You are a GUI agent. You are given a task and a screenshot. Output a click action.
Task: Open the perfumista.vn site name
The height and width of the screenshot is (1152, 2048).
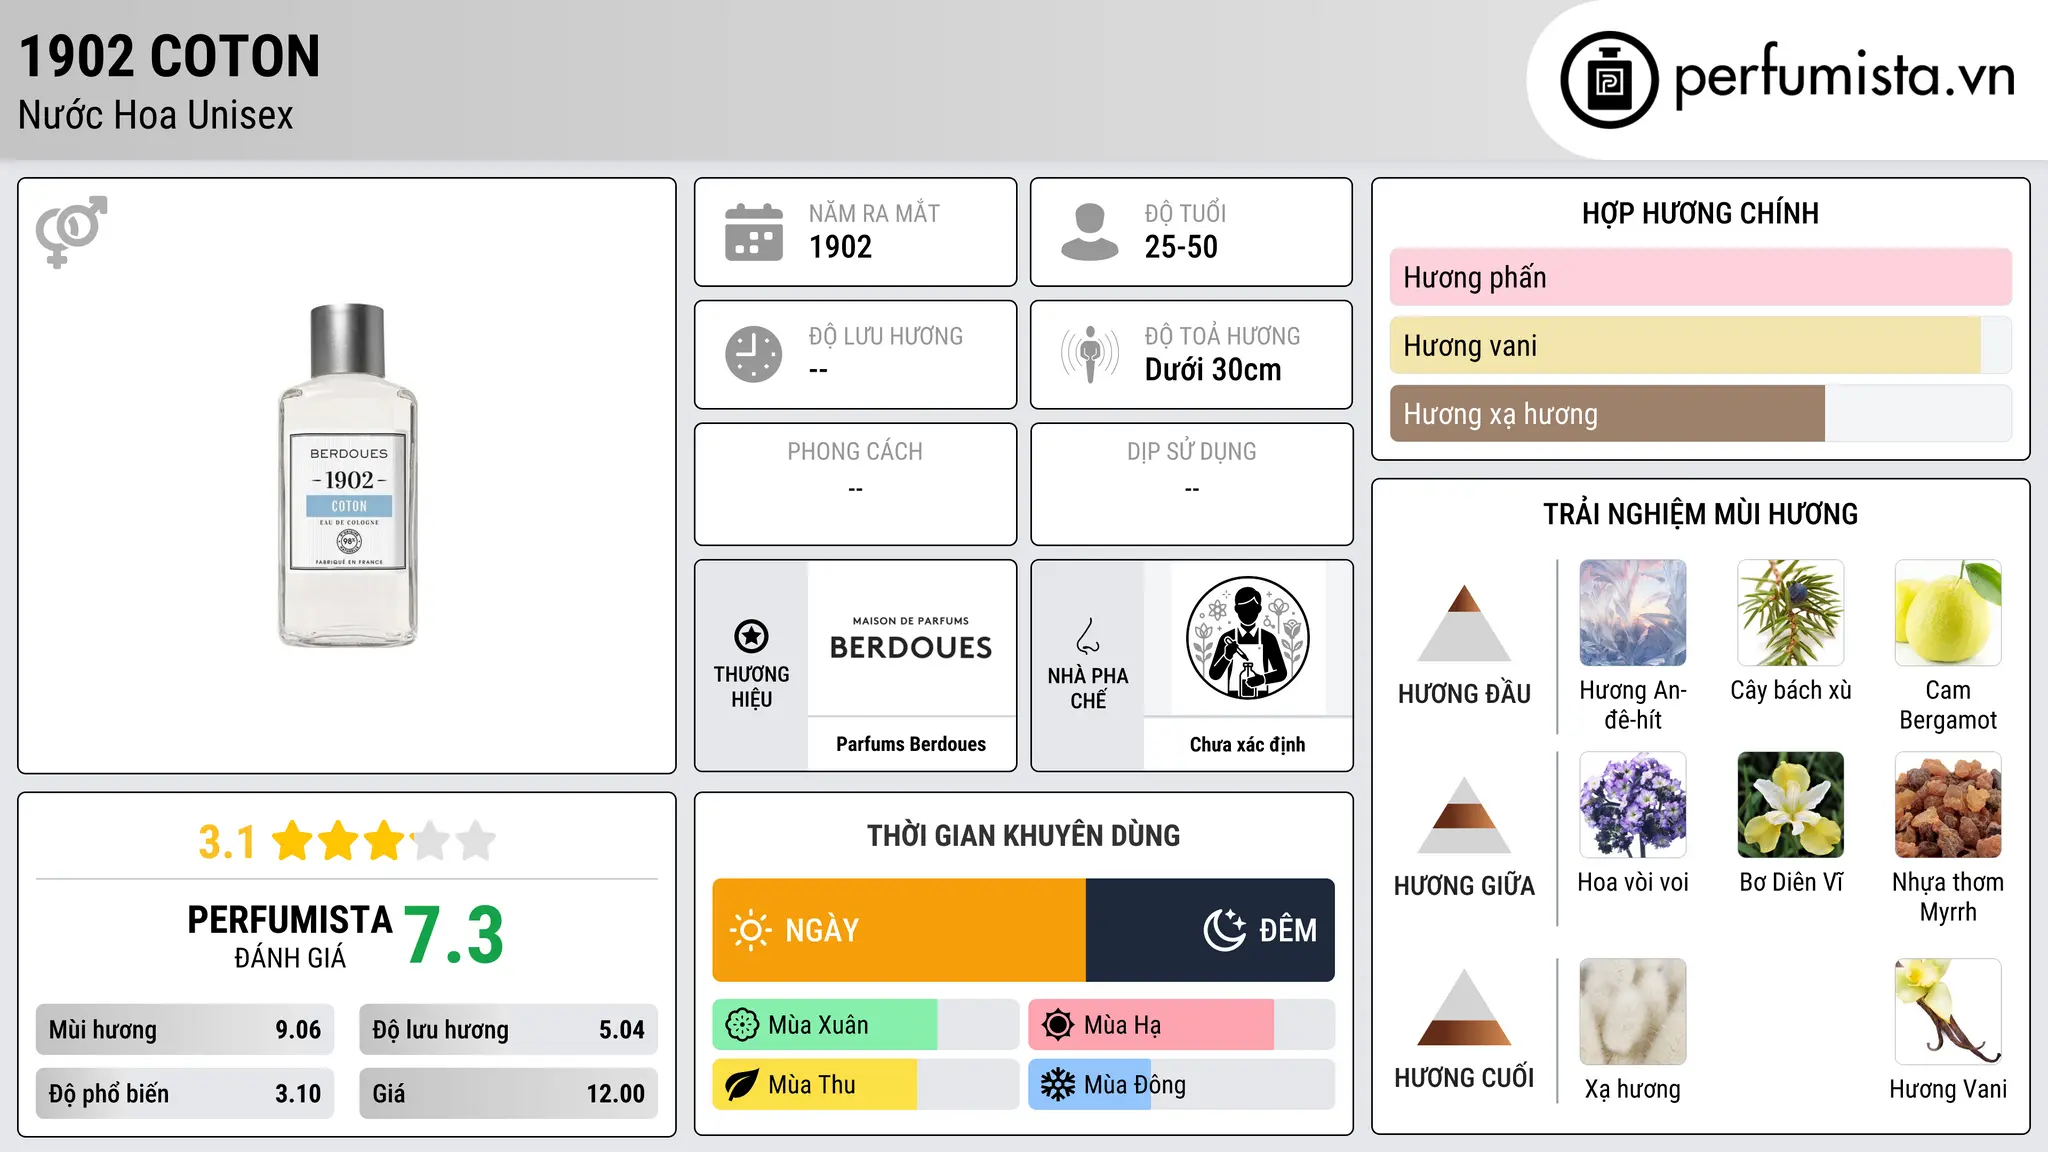[1844, 75]
